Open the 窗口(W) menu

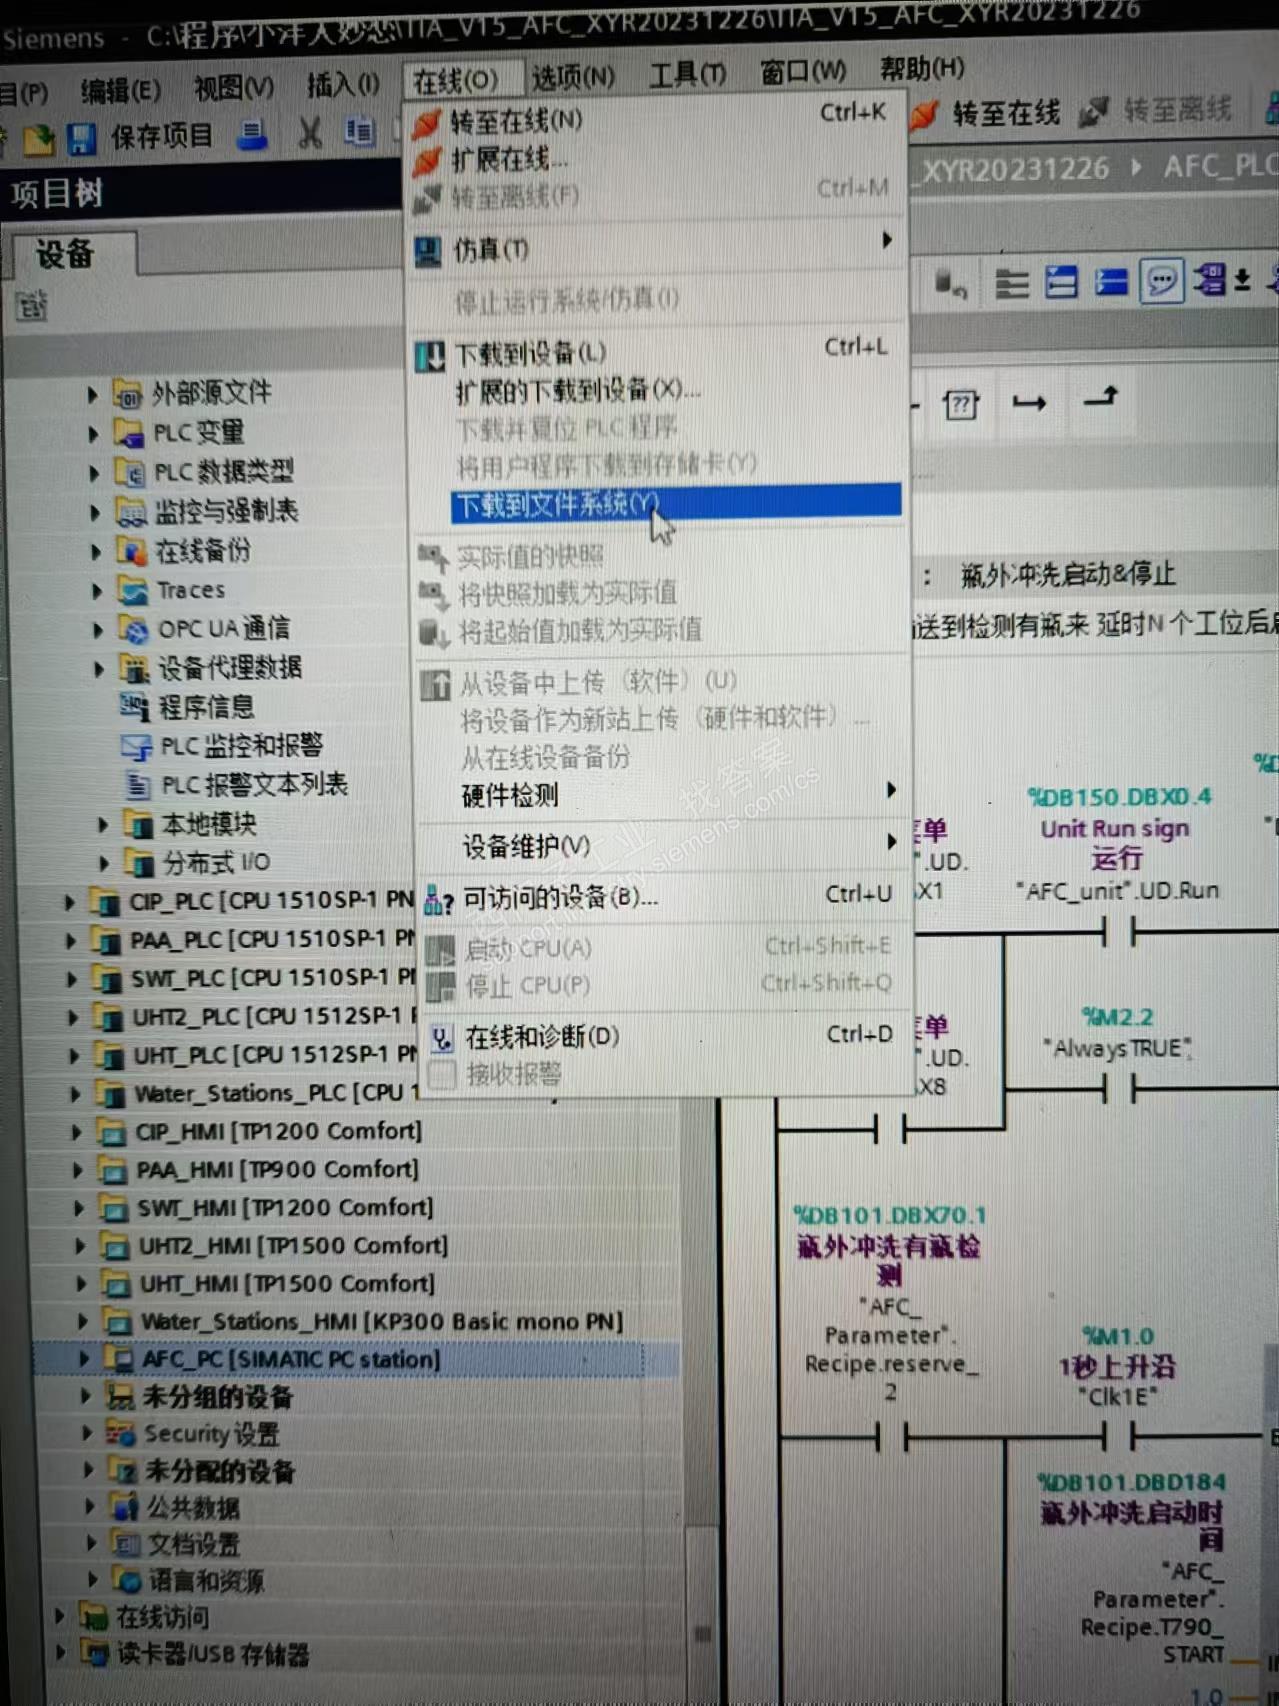coord(802,72)
